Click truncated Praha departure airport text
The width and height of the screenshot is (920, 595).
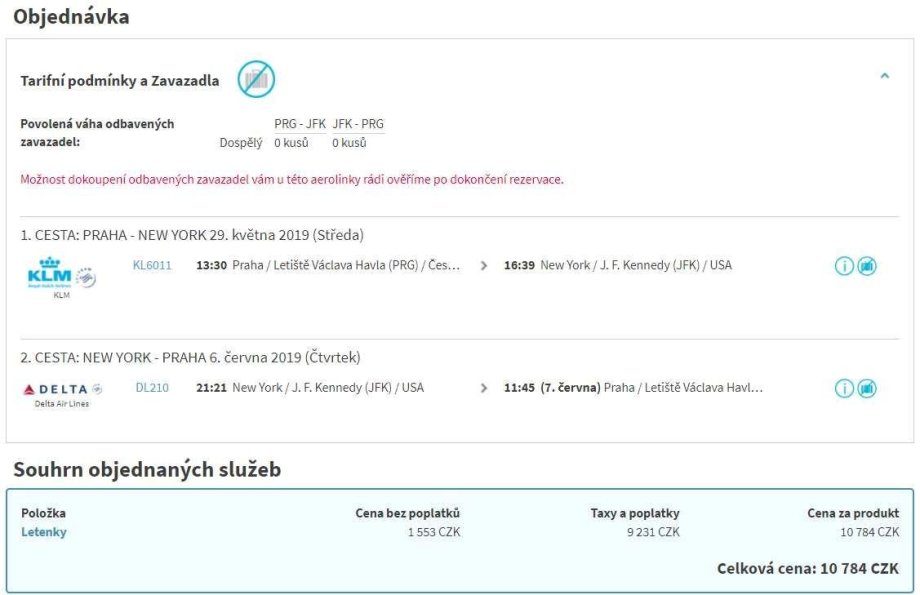[346, 266]
